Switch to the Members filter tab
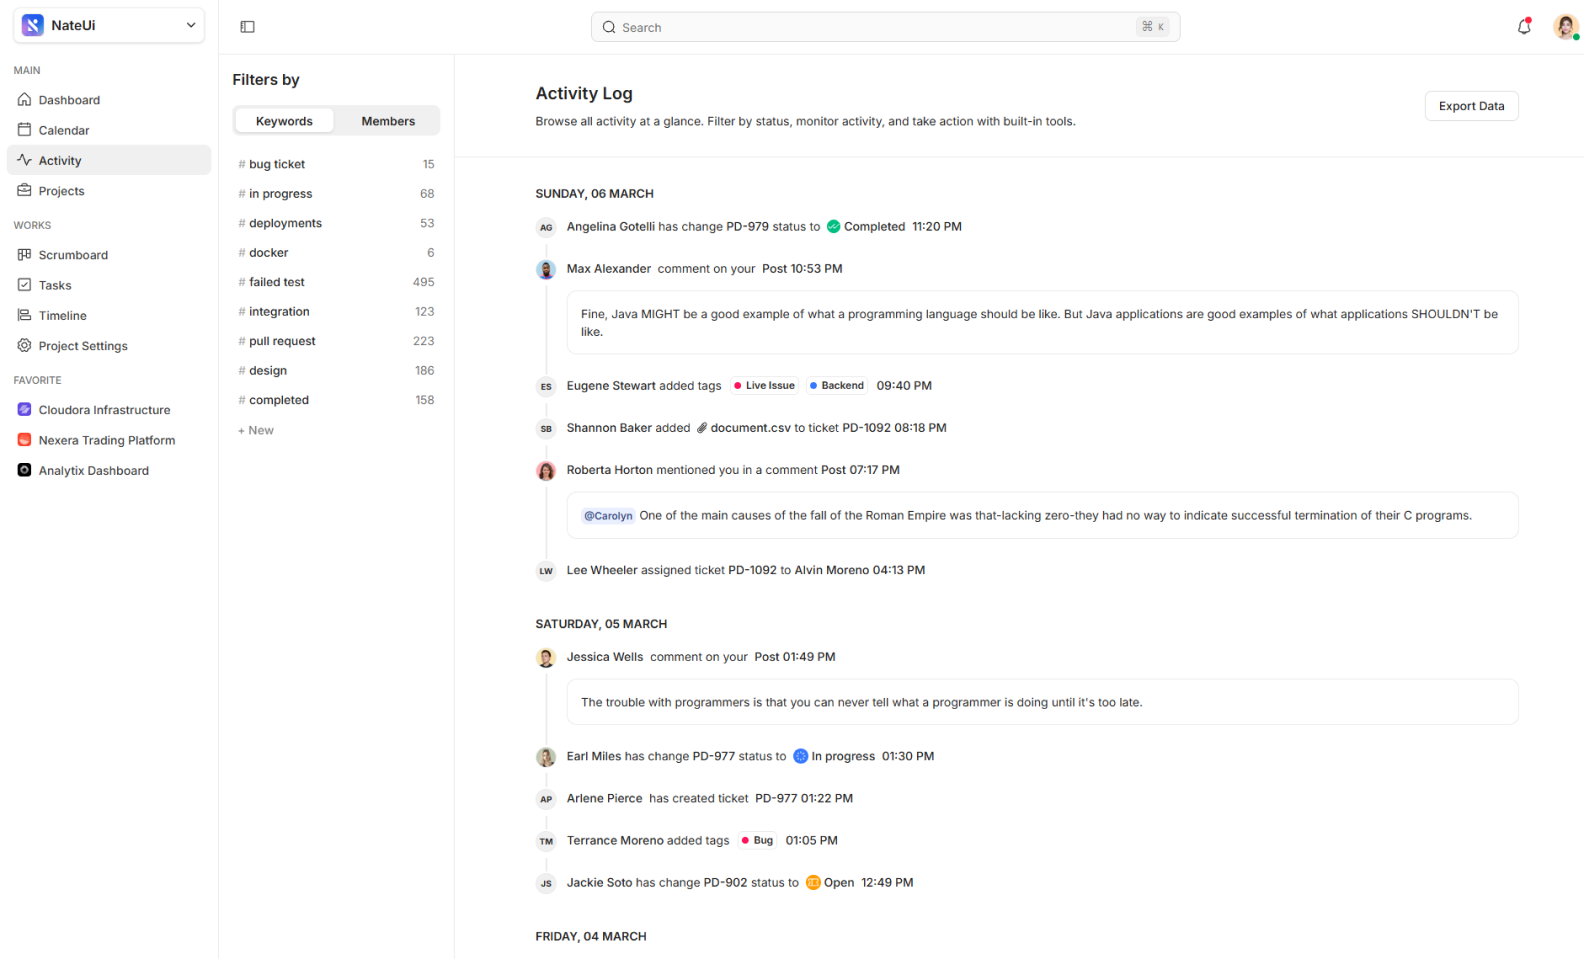 click(388, 121)
